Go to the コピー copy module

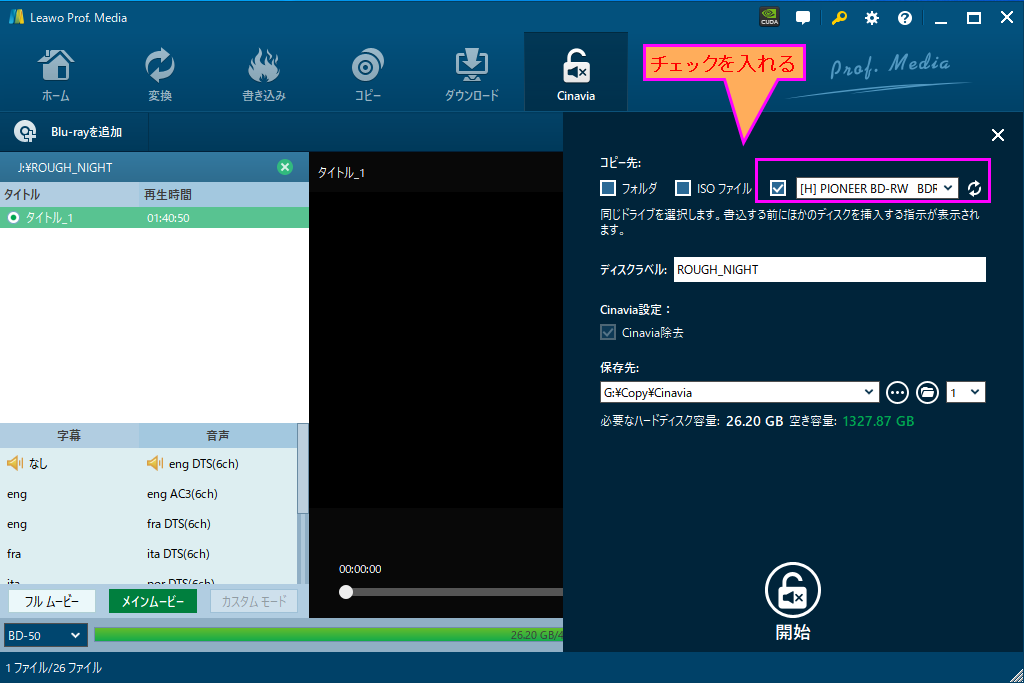pyautogui.click(x=368, y=74)
